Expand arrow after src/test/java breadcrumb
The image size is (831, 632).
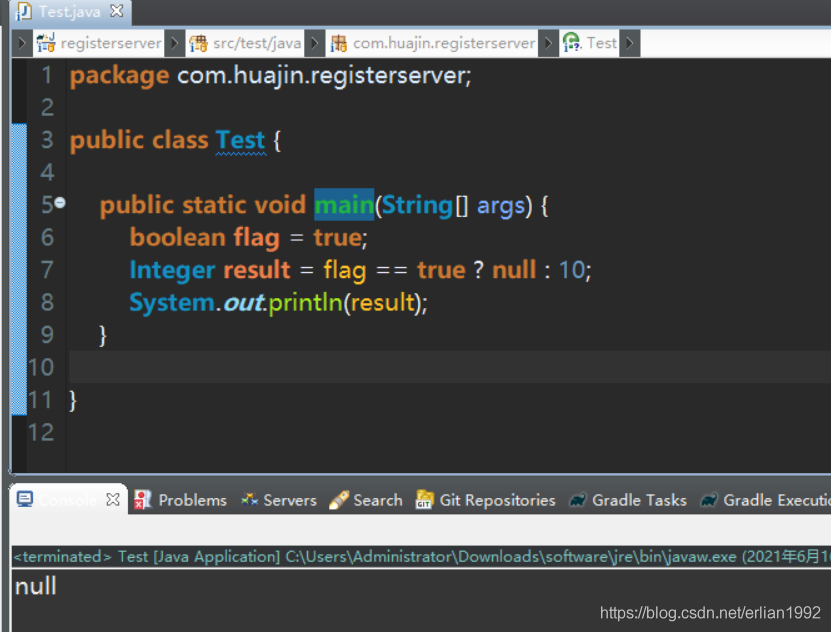click(x=314, y=43)
